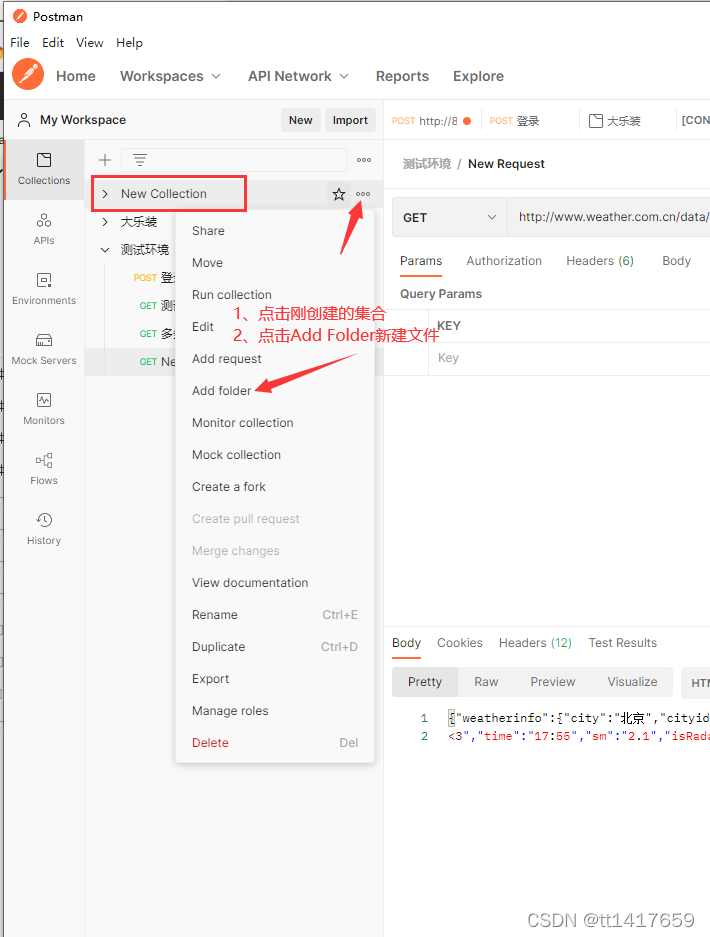The height and width of the screenshot is (937, 710).
Task: Star the New Collection item
Action: pos(339,194)
